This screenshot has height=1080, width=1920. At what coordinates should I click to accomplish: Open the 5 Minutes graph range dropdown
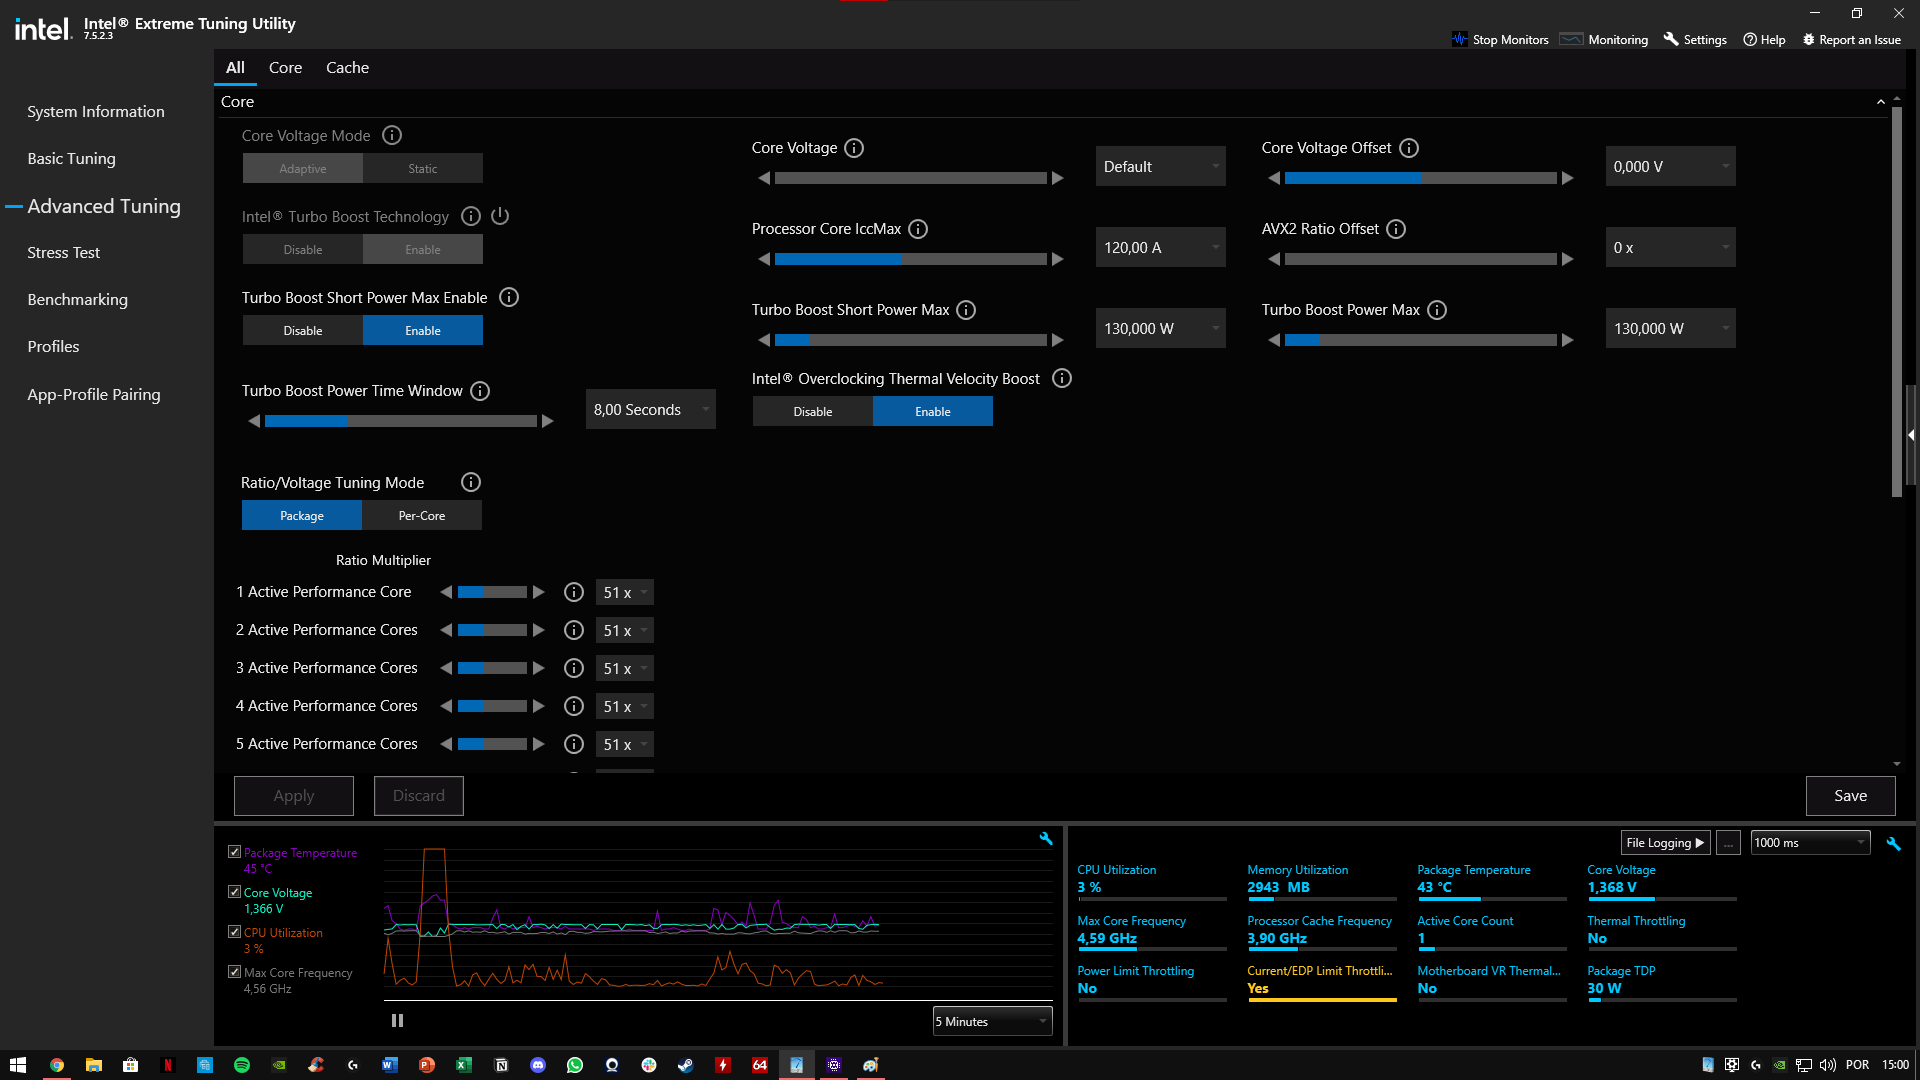992,1021
